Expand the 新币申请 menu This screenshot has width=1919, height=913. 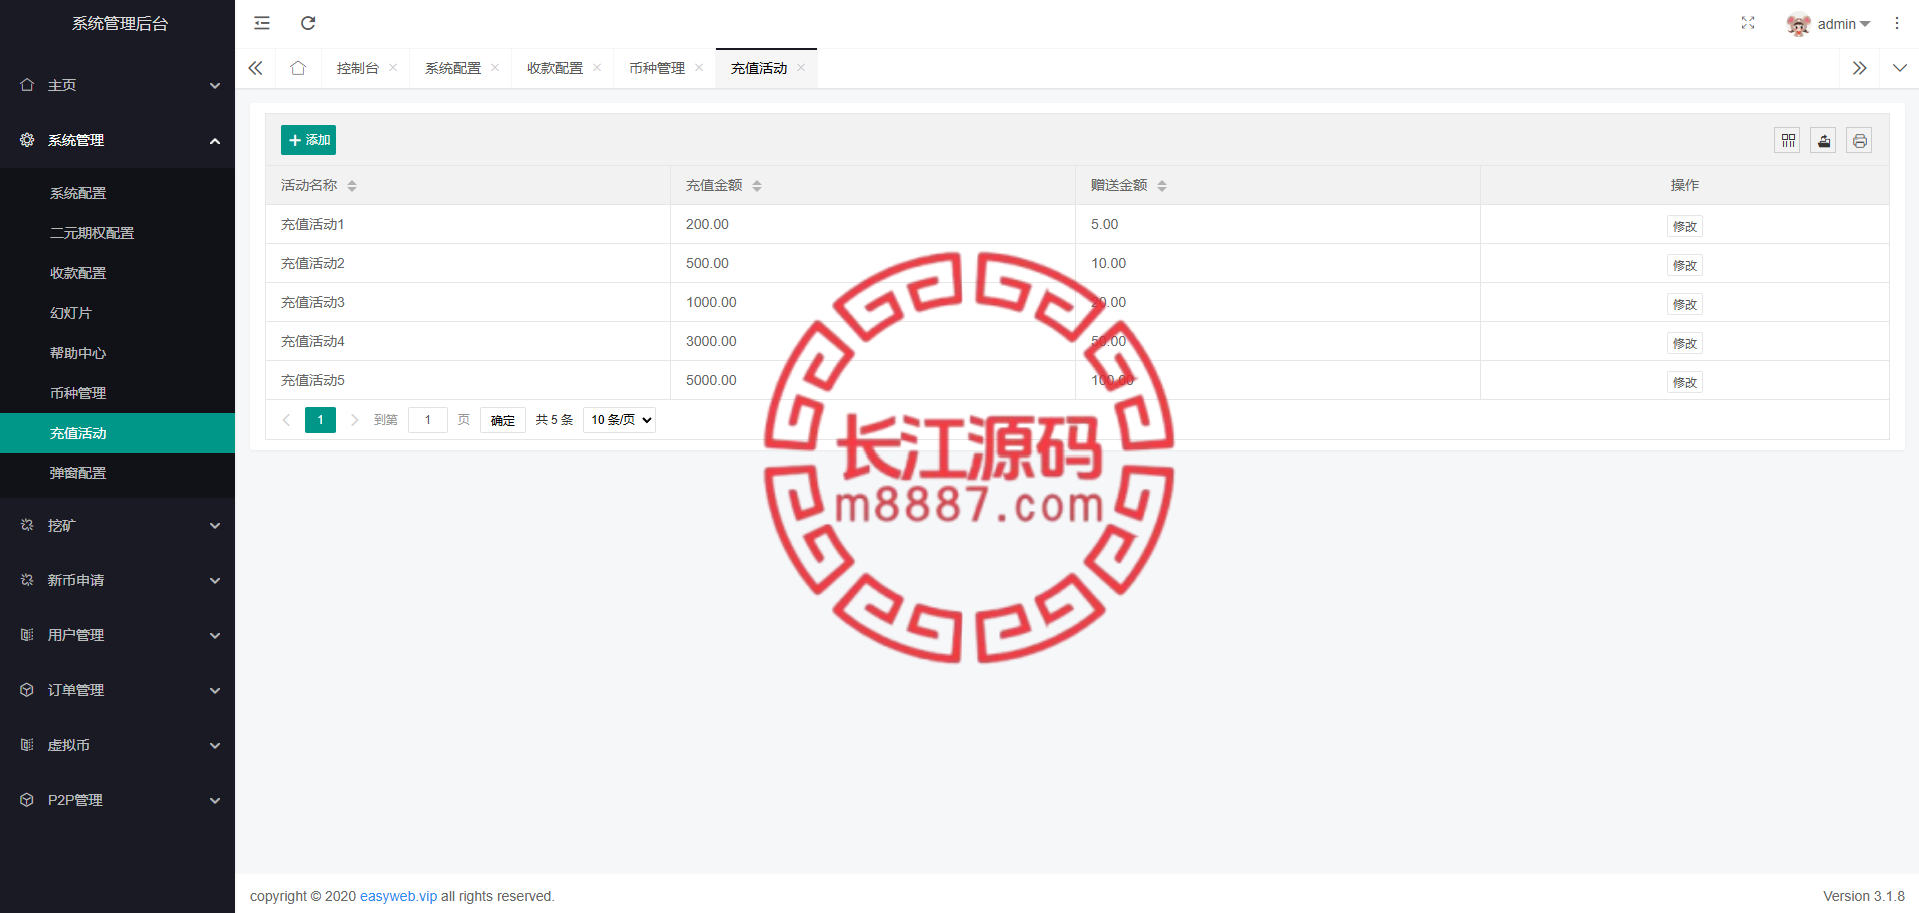click(x=215, y=581)
